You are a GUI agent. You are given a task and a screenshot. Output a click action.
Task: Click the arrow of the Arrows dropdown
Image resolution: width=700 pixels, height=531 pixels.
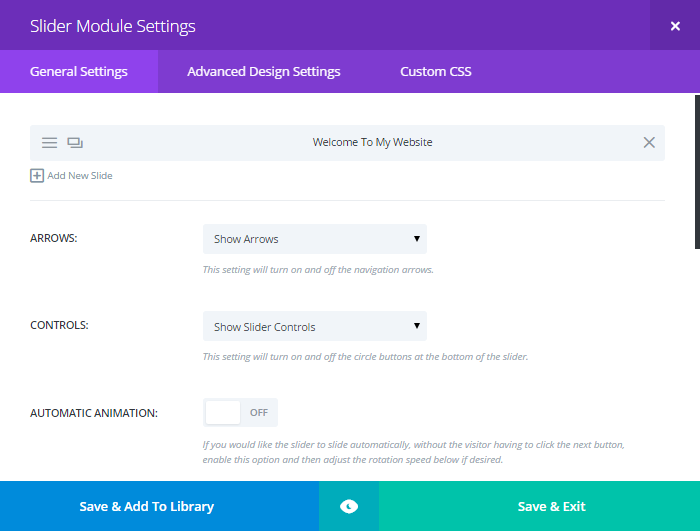tap(417, 238)
